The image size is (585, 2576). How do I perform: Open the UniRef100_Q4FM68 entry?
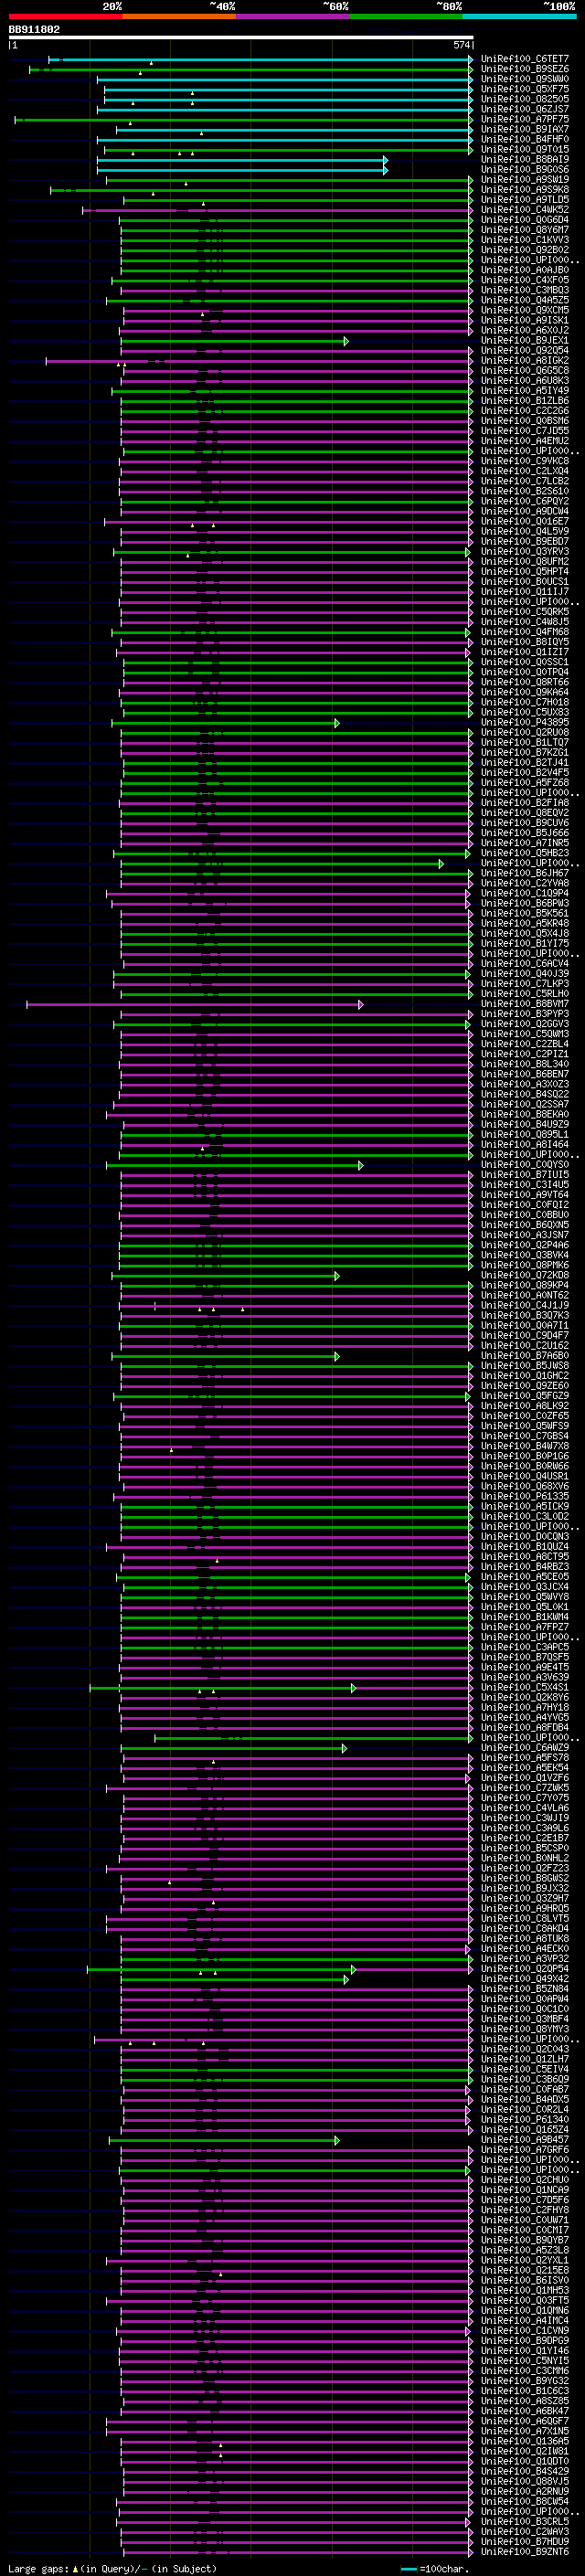tap(525, 632)
